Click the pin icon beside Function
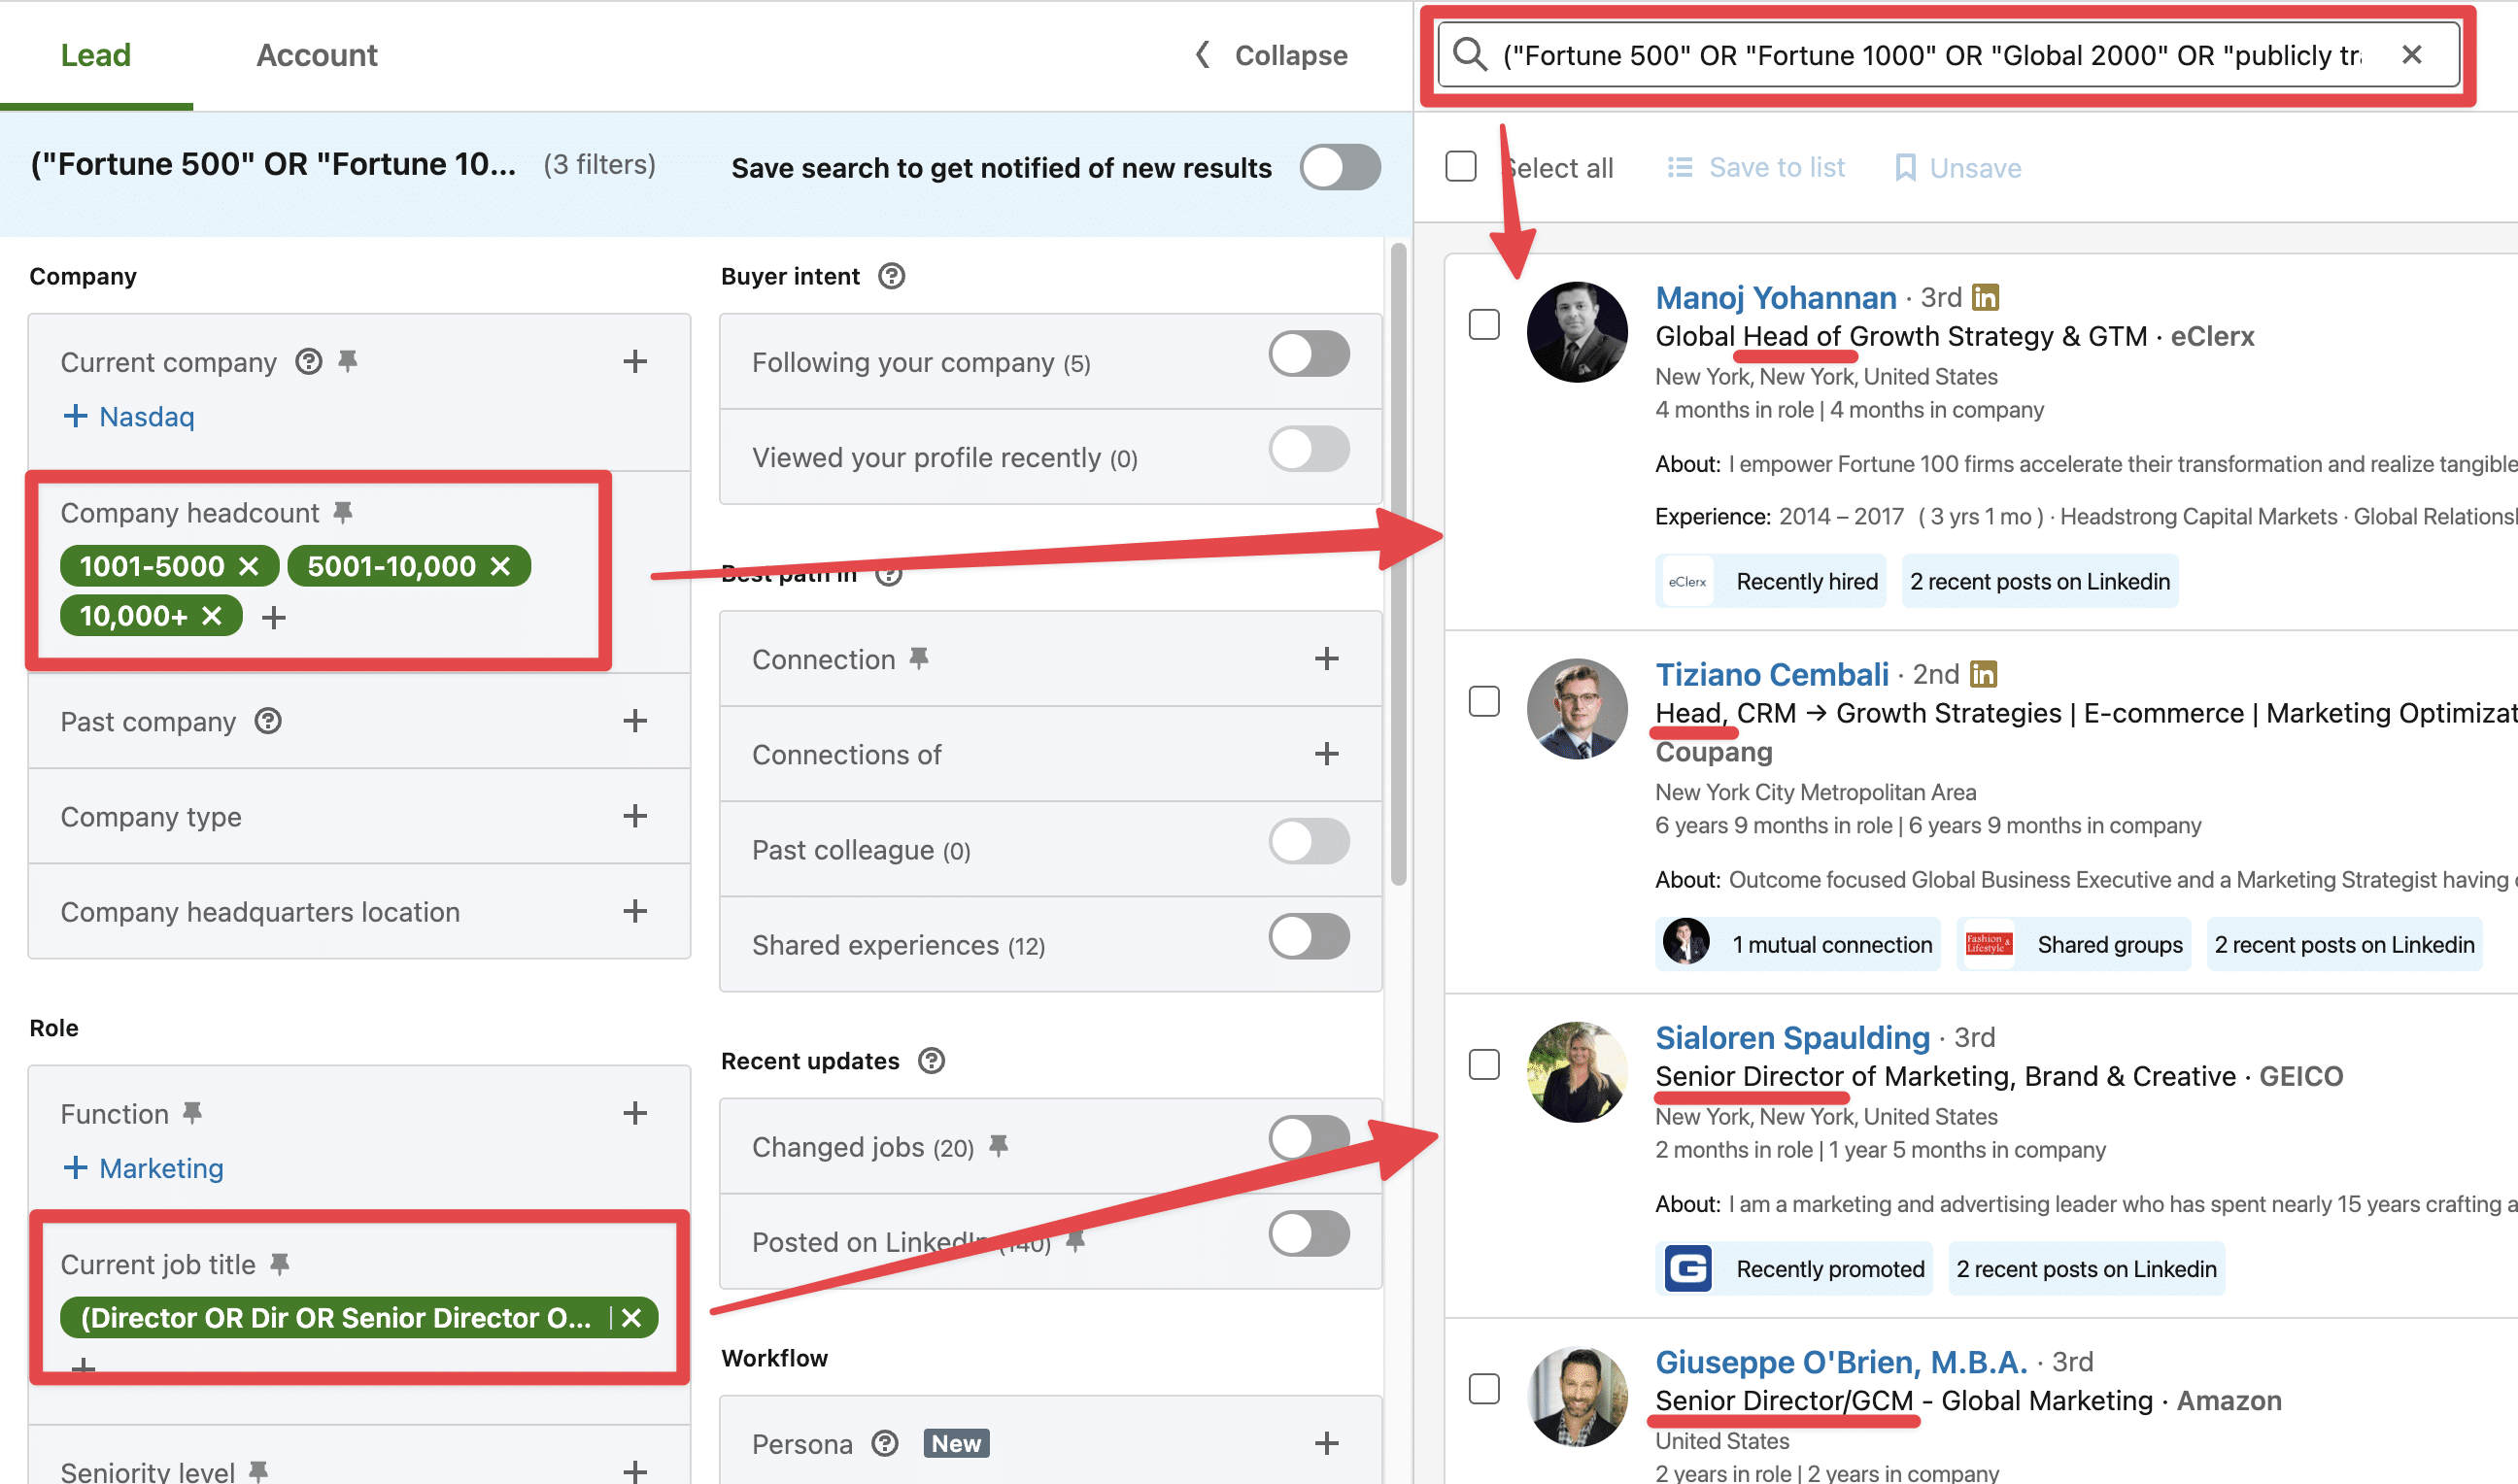This screenshot has width=2518, height=1484. coord(192,1112)
